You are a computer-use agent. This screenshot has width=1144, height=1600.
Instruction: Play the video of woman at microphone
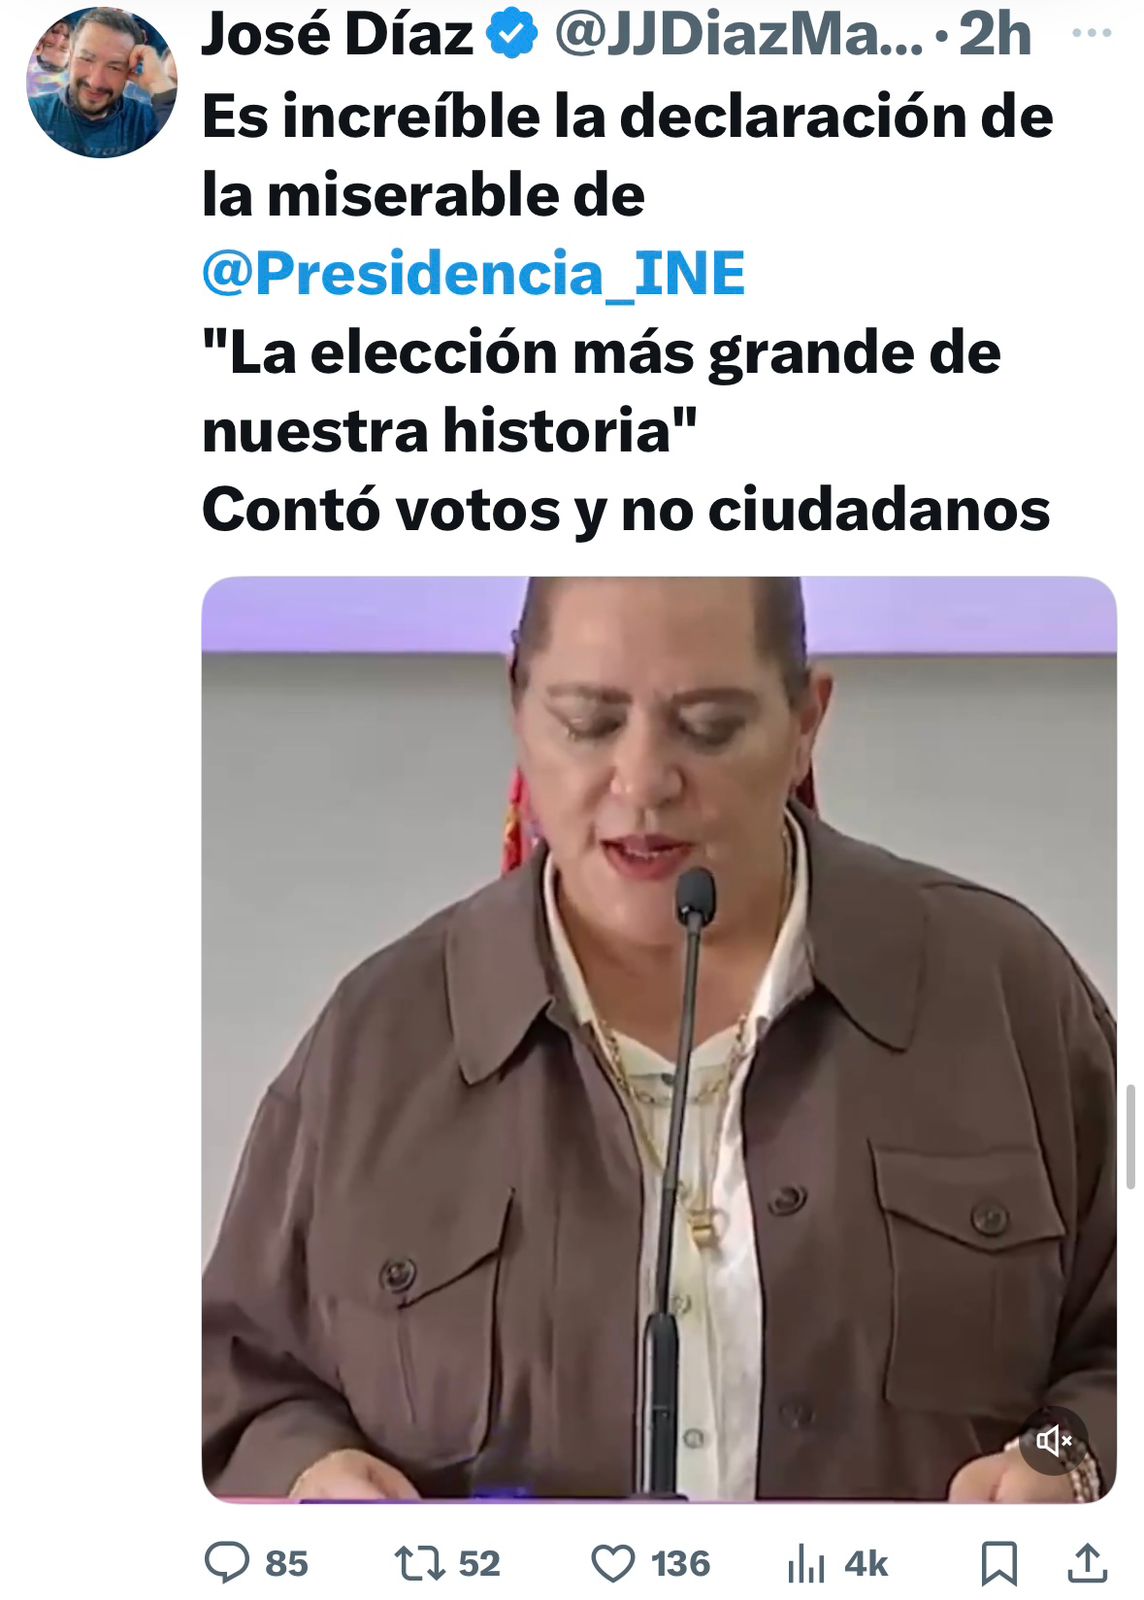[x=659, y=1039]
